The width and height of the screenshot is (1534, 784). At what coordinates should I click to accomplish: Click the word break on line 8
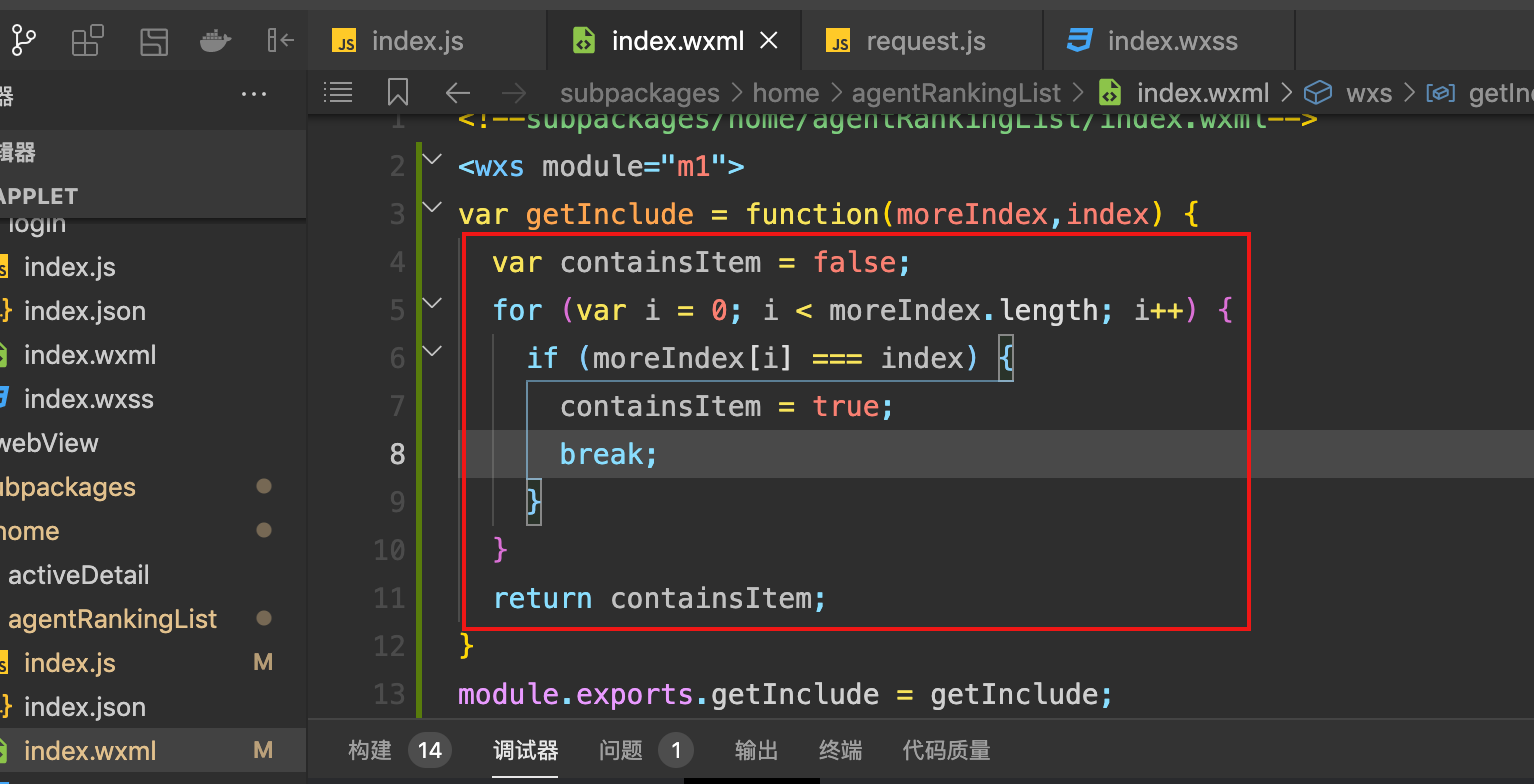tap(601, 454)
